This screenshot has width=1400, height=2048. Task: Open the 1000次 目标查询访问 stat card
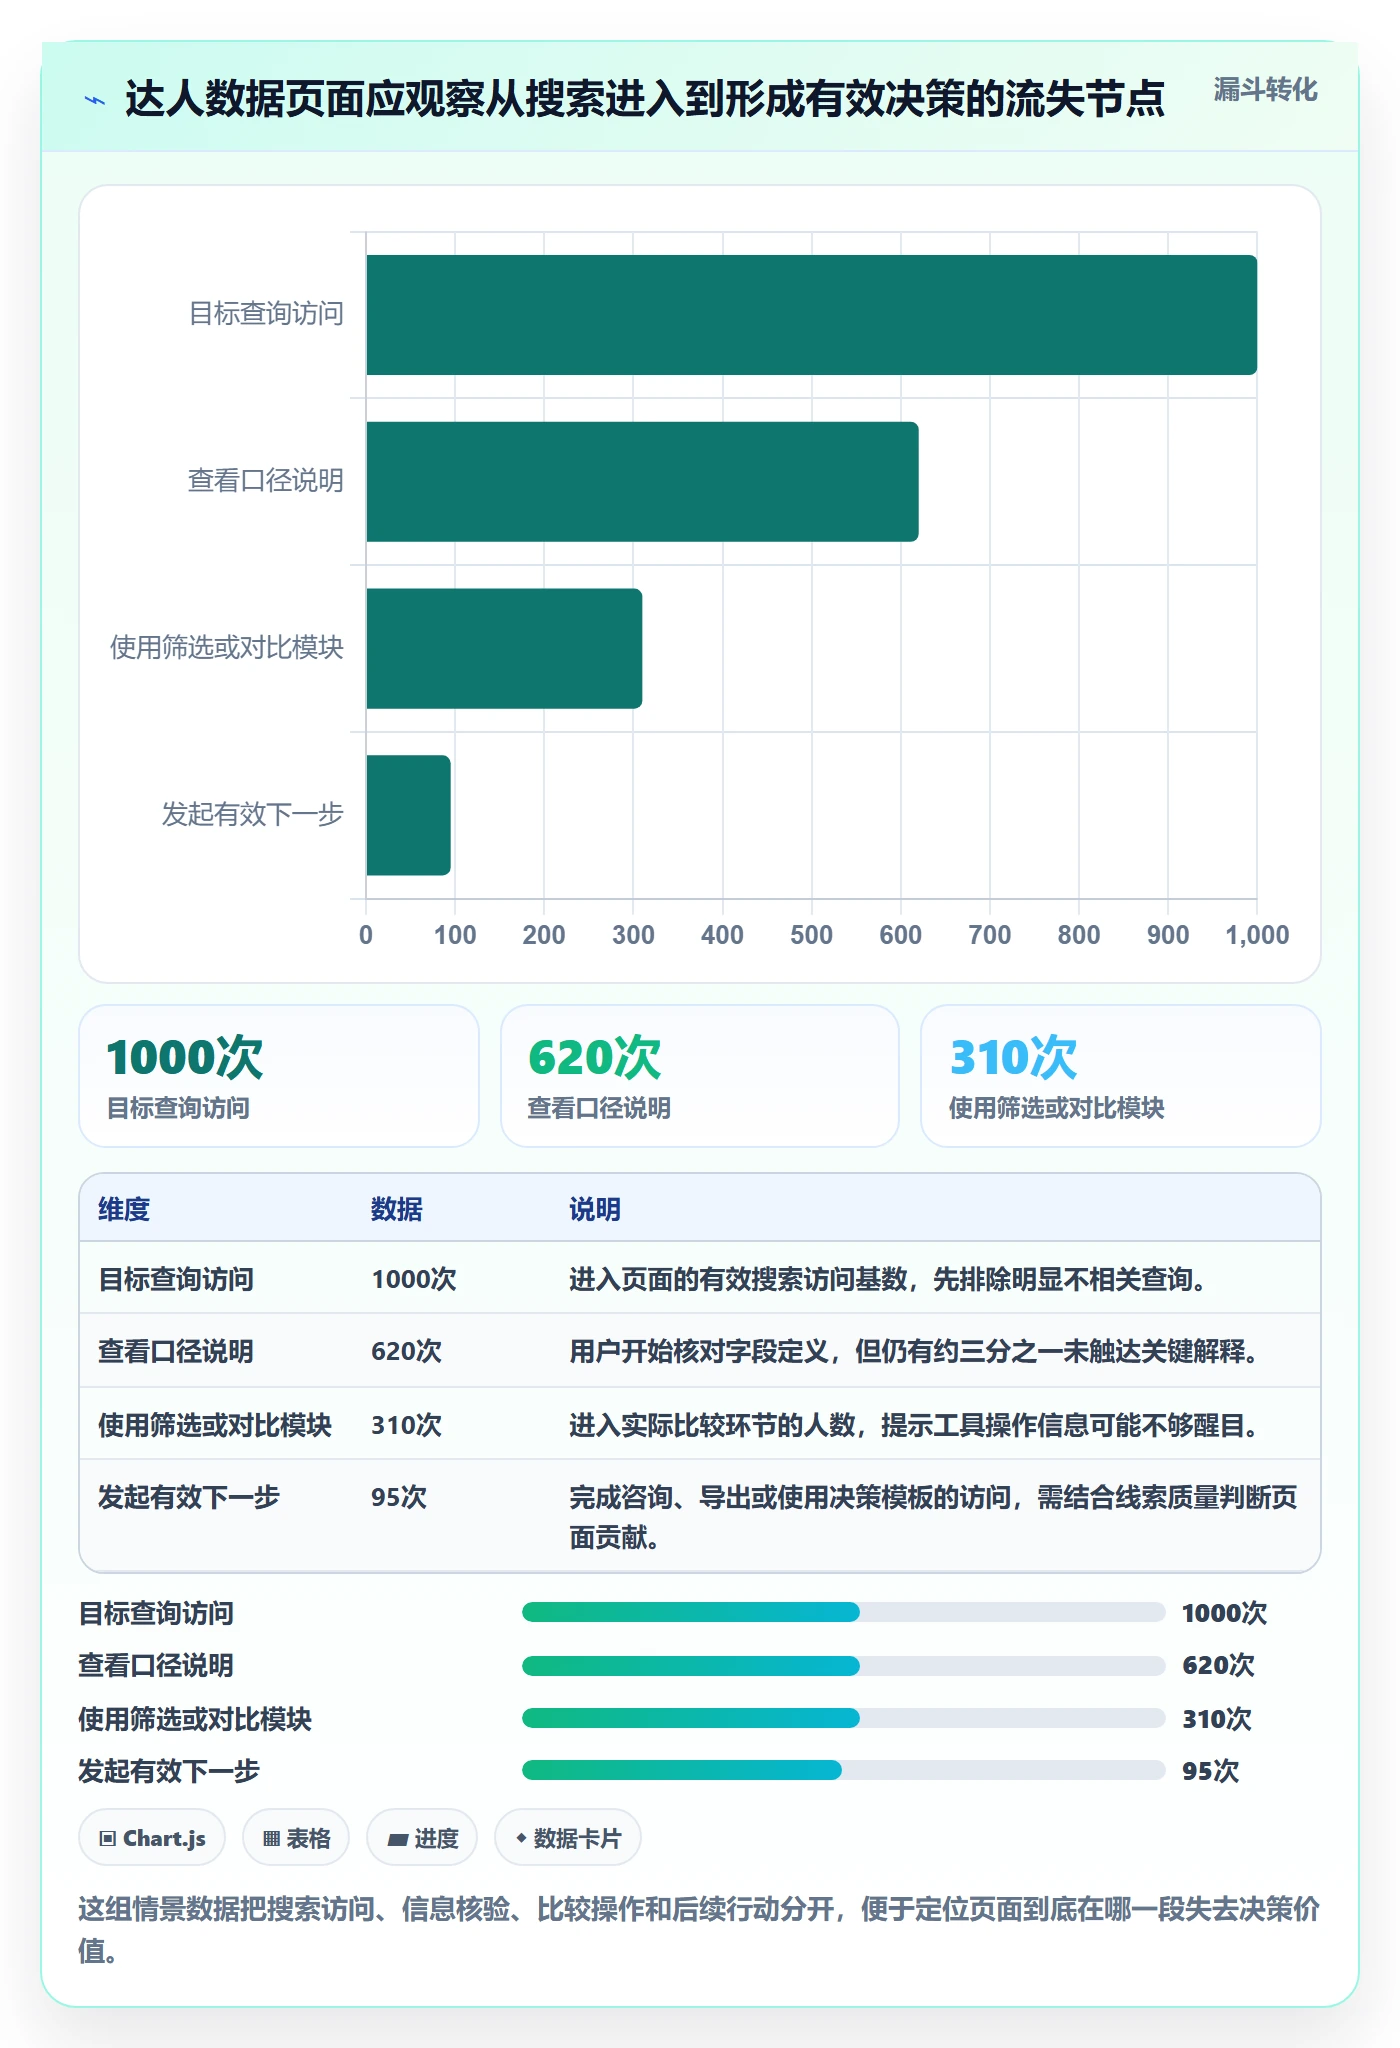279,1076
